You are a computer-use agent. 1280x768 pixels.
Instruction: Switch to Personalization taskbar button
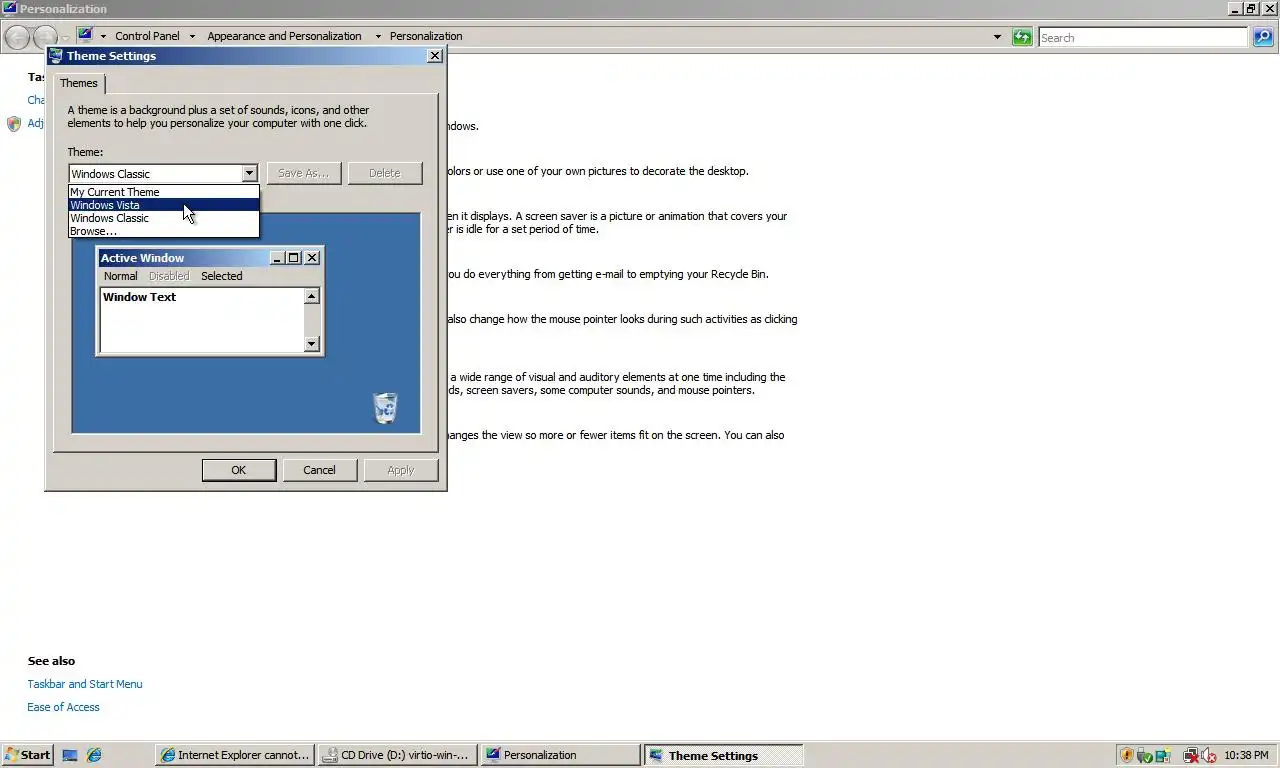pos(560,755)
